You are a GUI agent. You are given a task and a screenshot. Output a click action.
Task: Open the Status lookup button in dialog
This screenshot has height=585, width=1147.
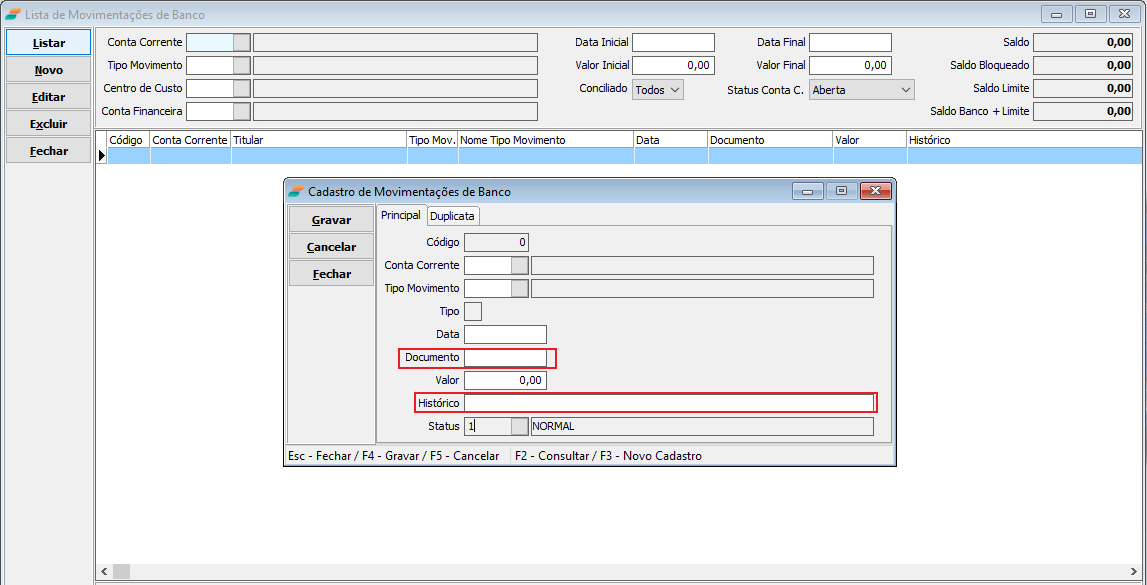coord(519,426)
